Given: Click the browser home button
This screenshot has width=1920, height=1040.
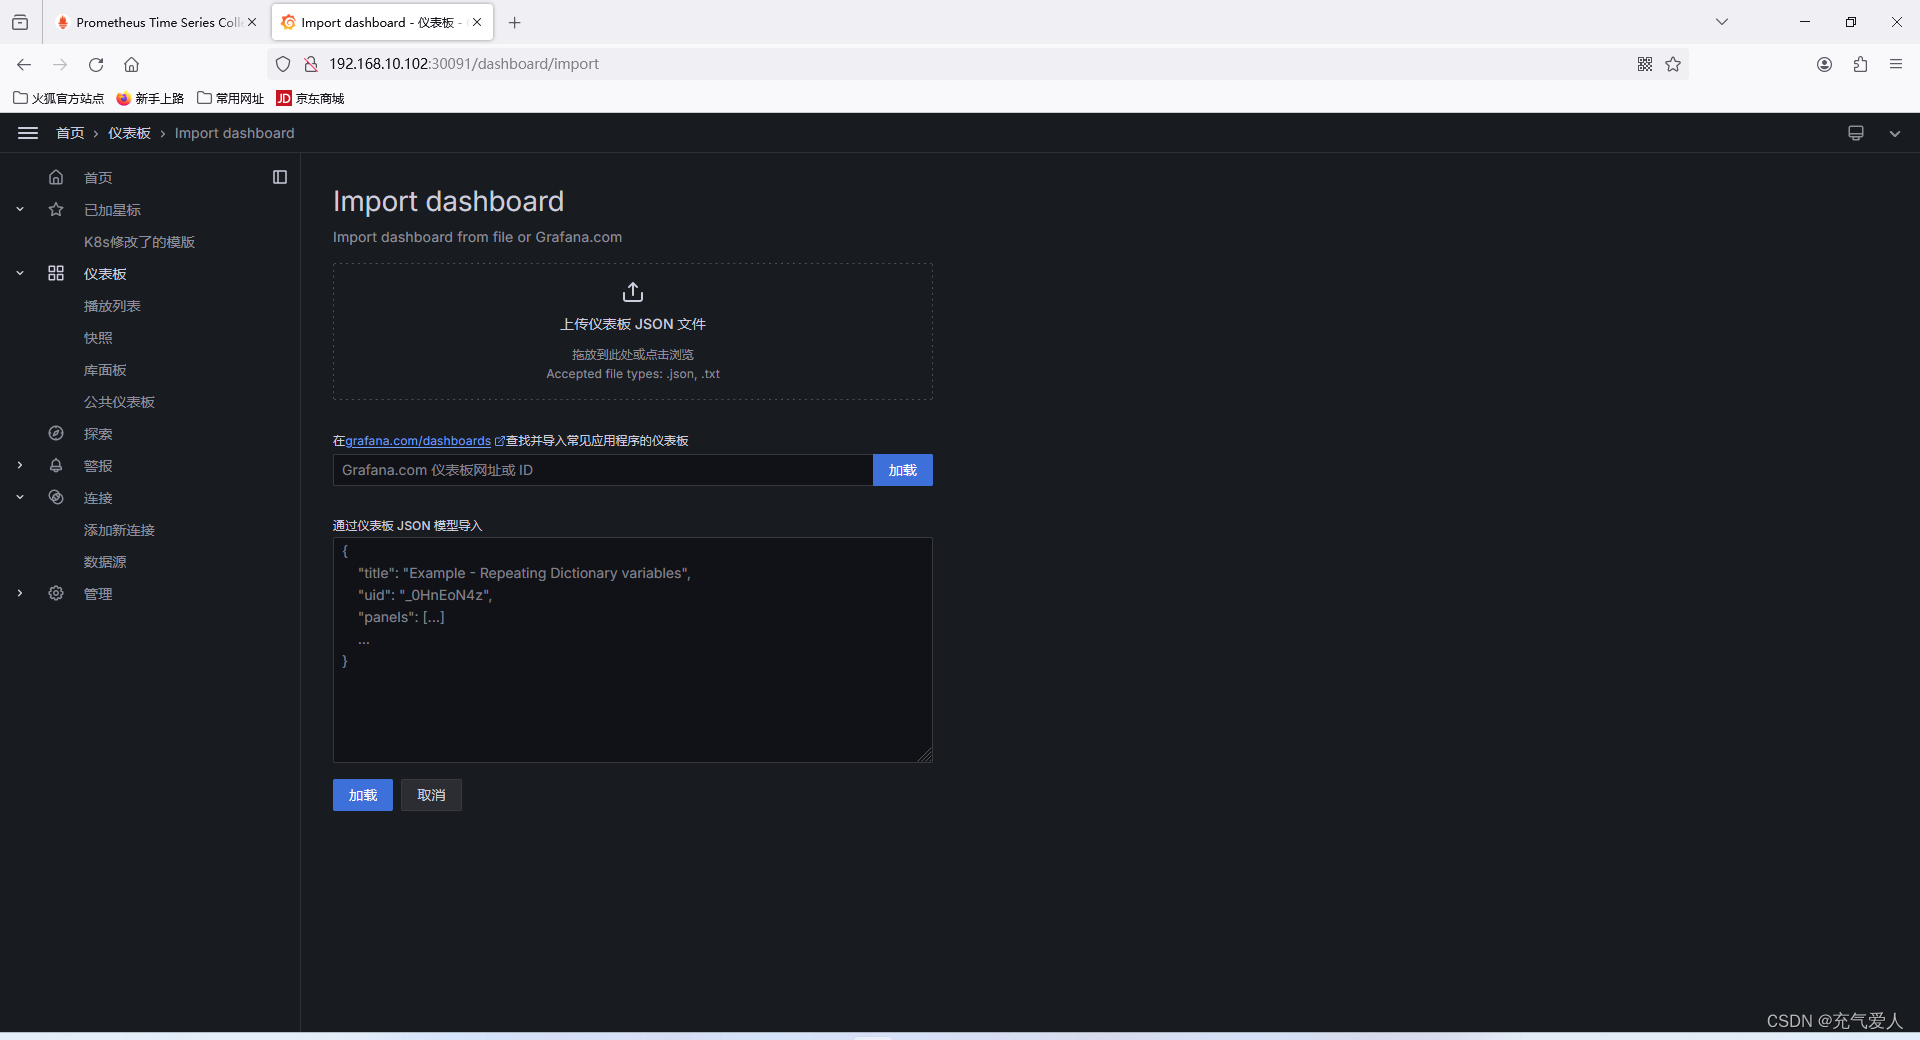Looking at the screenshot, I should [x=131, y=64].
